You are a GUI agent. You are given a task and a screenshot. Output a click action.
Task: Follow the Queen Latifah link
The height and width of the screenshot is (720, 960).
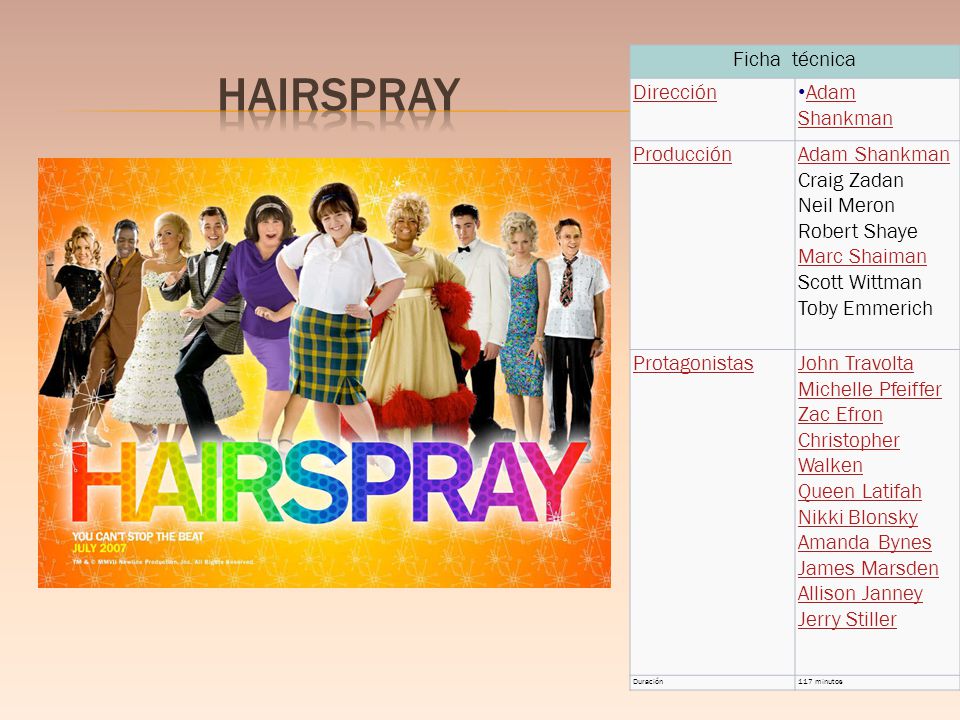[x=860, y=492]
